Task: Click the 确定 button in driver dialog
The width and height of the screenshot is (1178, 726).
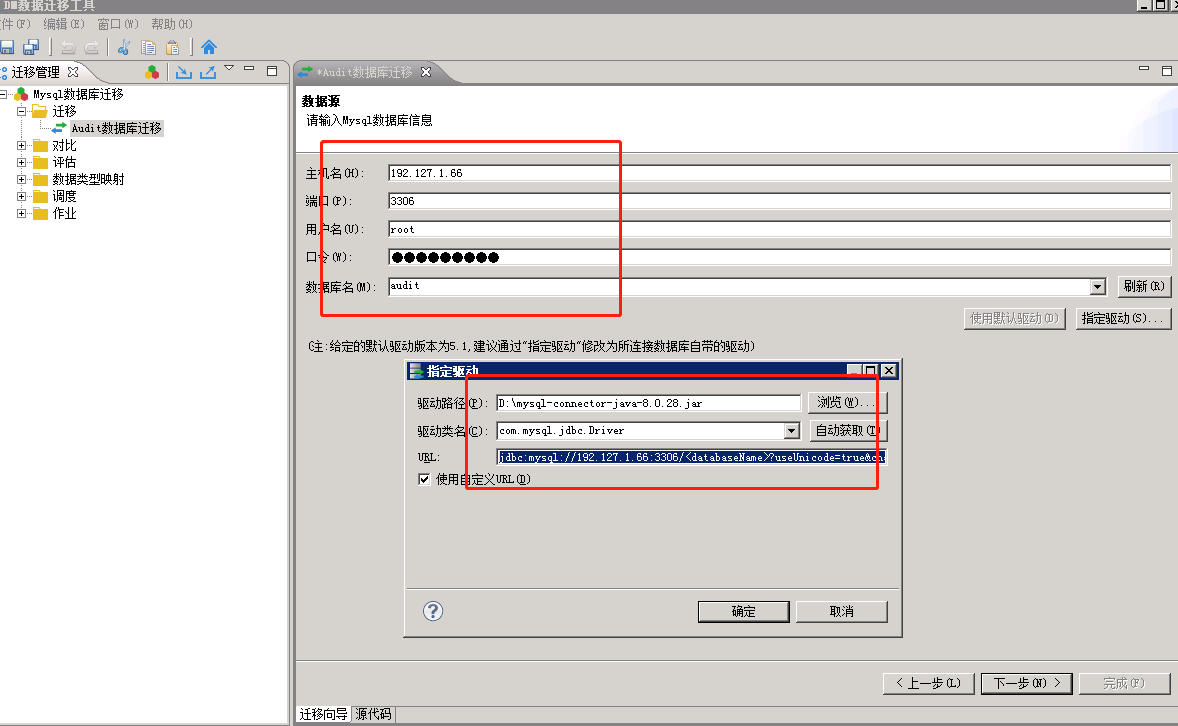Action: (743, 611)
